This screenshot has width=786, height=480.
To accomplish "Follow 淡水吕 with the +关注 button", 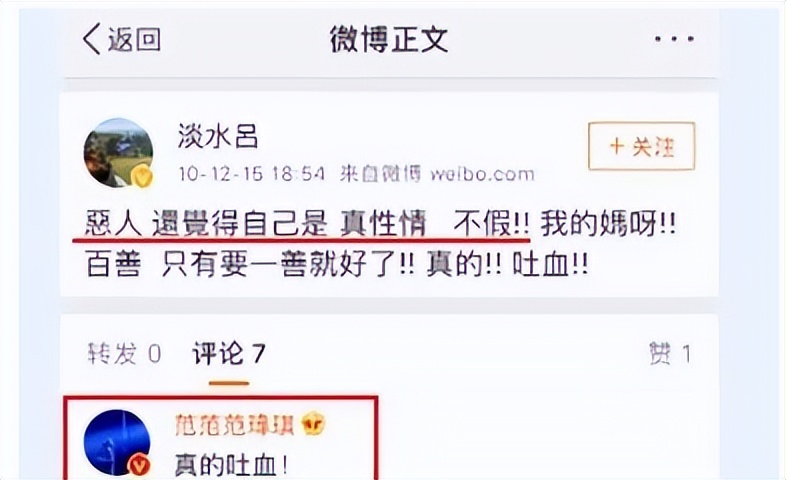I will (642, 146).
